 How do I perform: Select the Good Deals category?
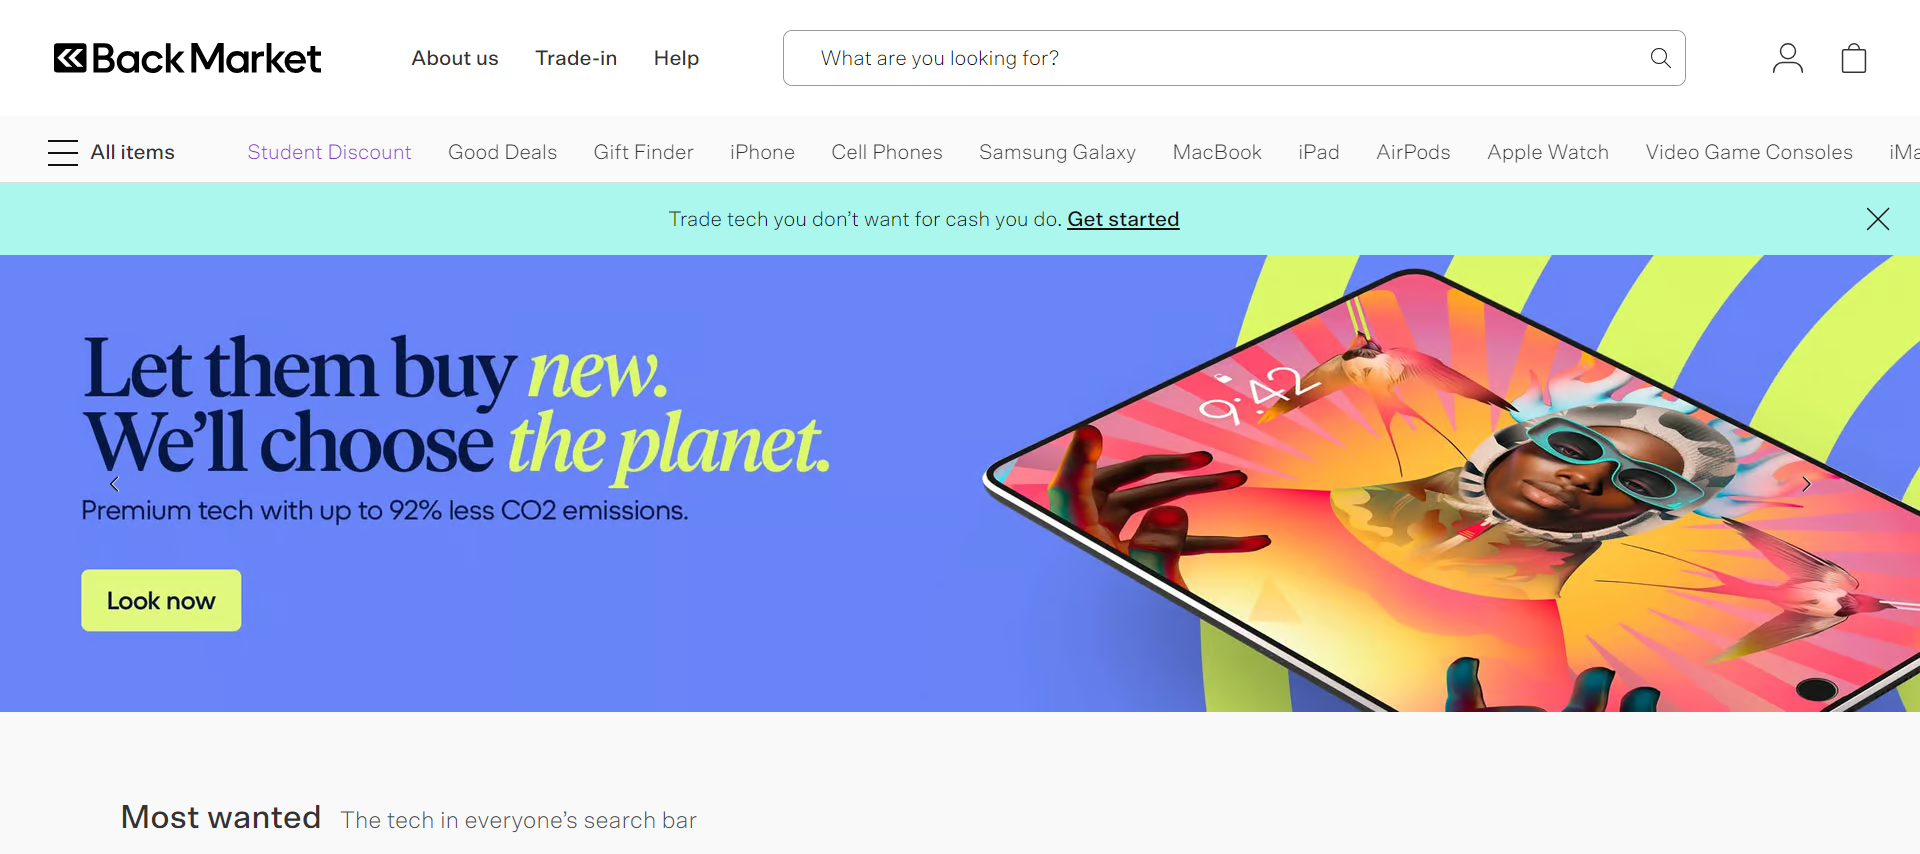(x=502, y=152)
